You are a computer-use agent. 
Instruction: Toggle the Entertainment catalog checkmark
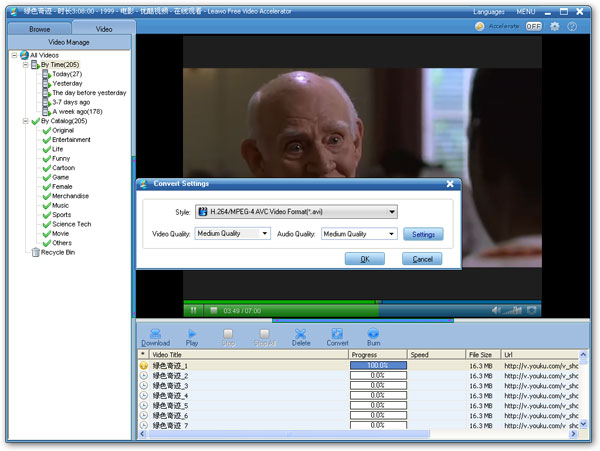[47, 140]
